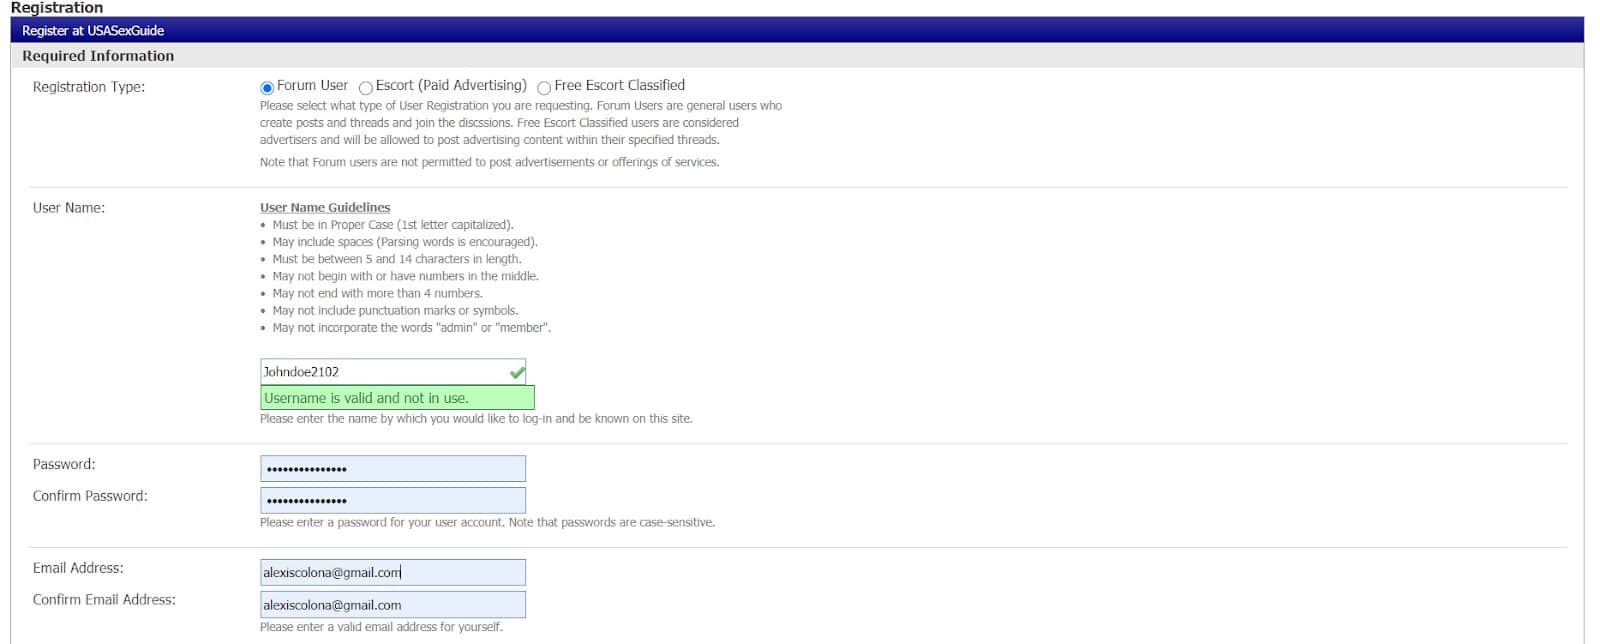Click 'May not incorporate the words admin' guideline
Image resolution: width=1600 pixels, height=644 pixels.
point(412,327)
